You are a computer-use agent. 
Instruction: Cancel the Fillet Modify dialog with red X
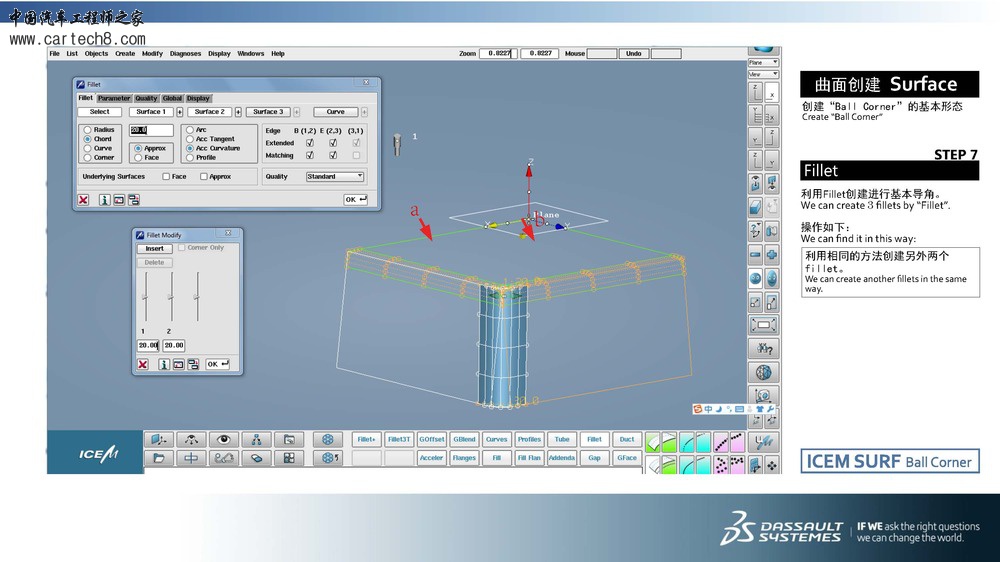(143, 365)
